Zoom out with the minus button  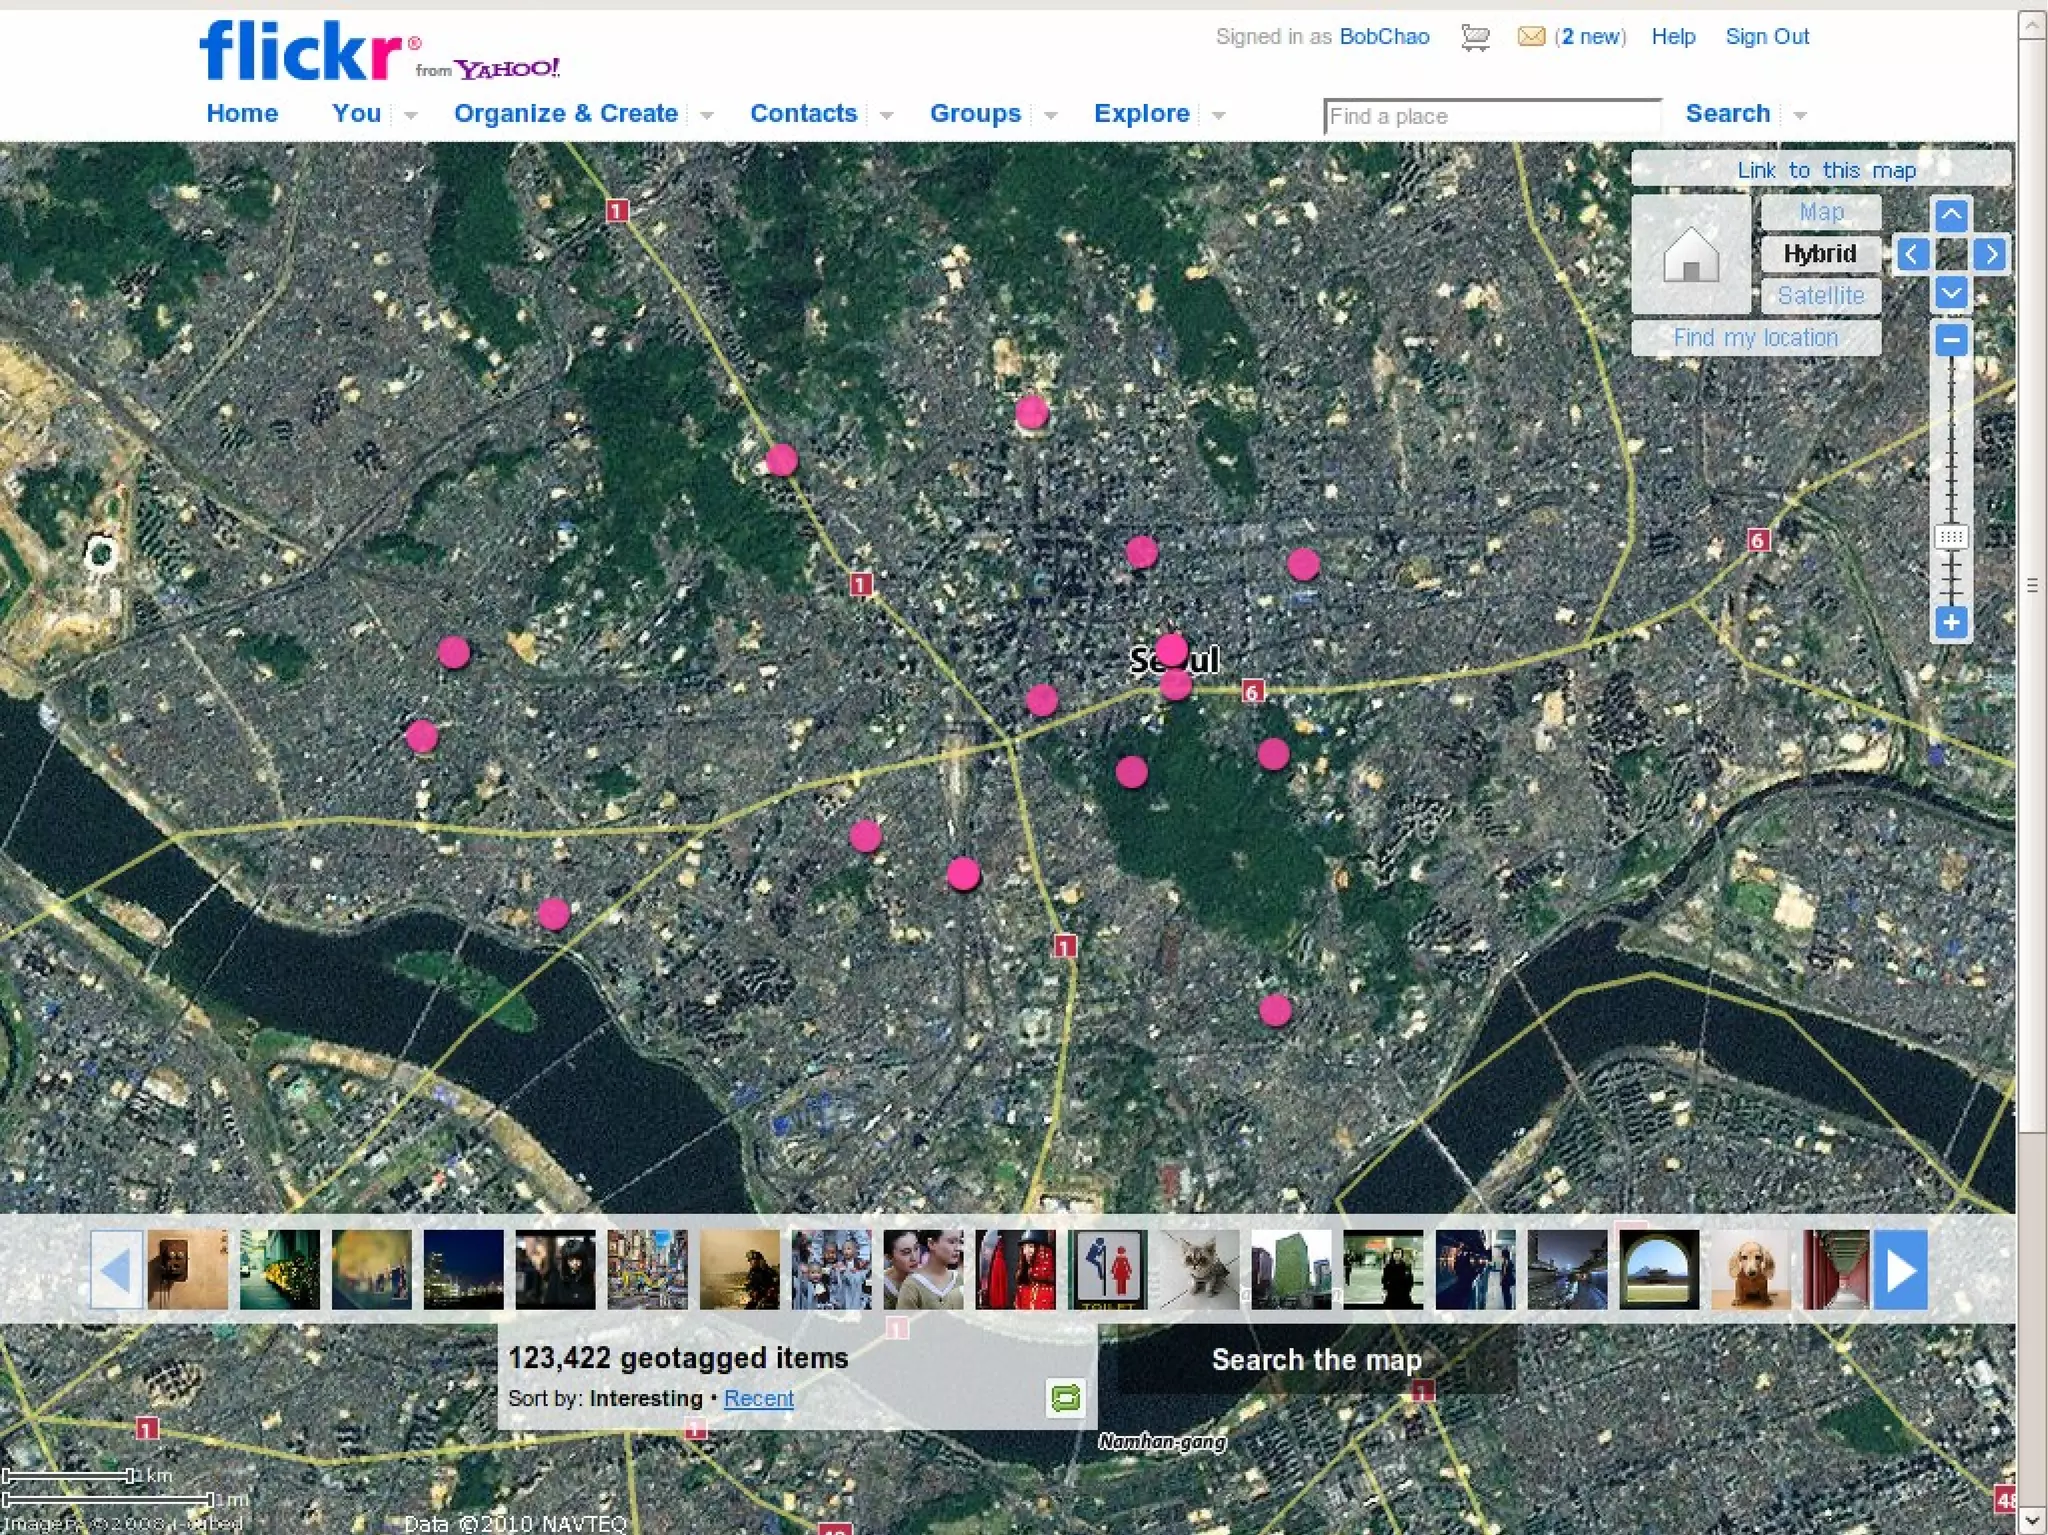click(x=1950, y=340)
